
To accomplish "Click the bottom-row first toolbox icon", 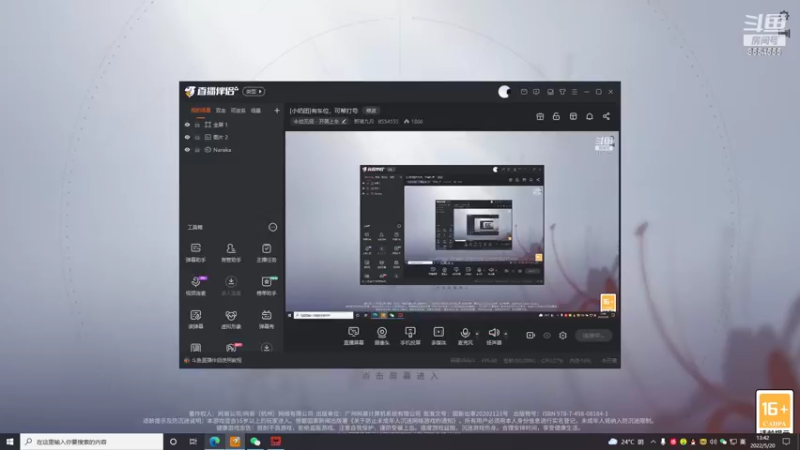I will tap(195, 348).
